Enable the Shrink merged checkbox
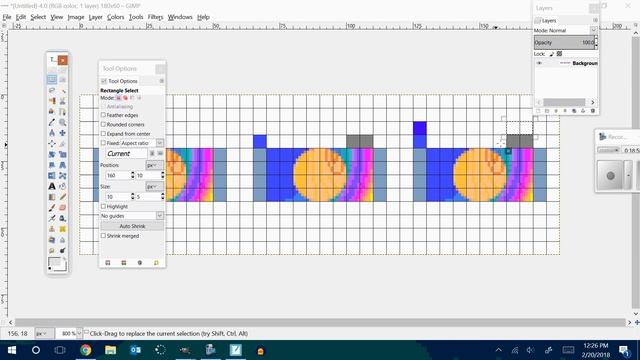 [x=103, y=236]
